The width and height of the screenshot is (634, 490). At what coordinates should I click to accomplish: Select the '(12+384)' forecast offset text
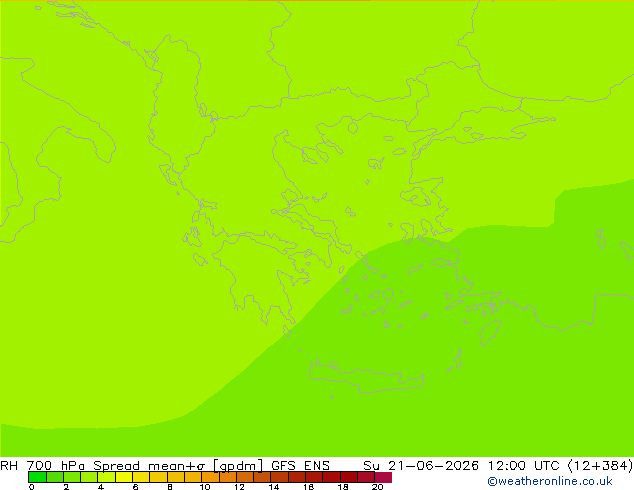point(600,465)
